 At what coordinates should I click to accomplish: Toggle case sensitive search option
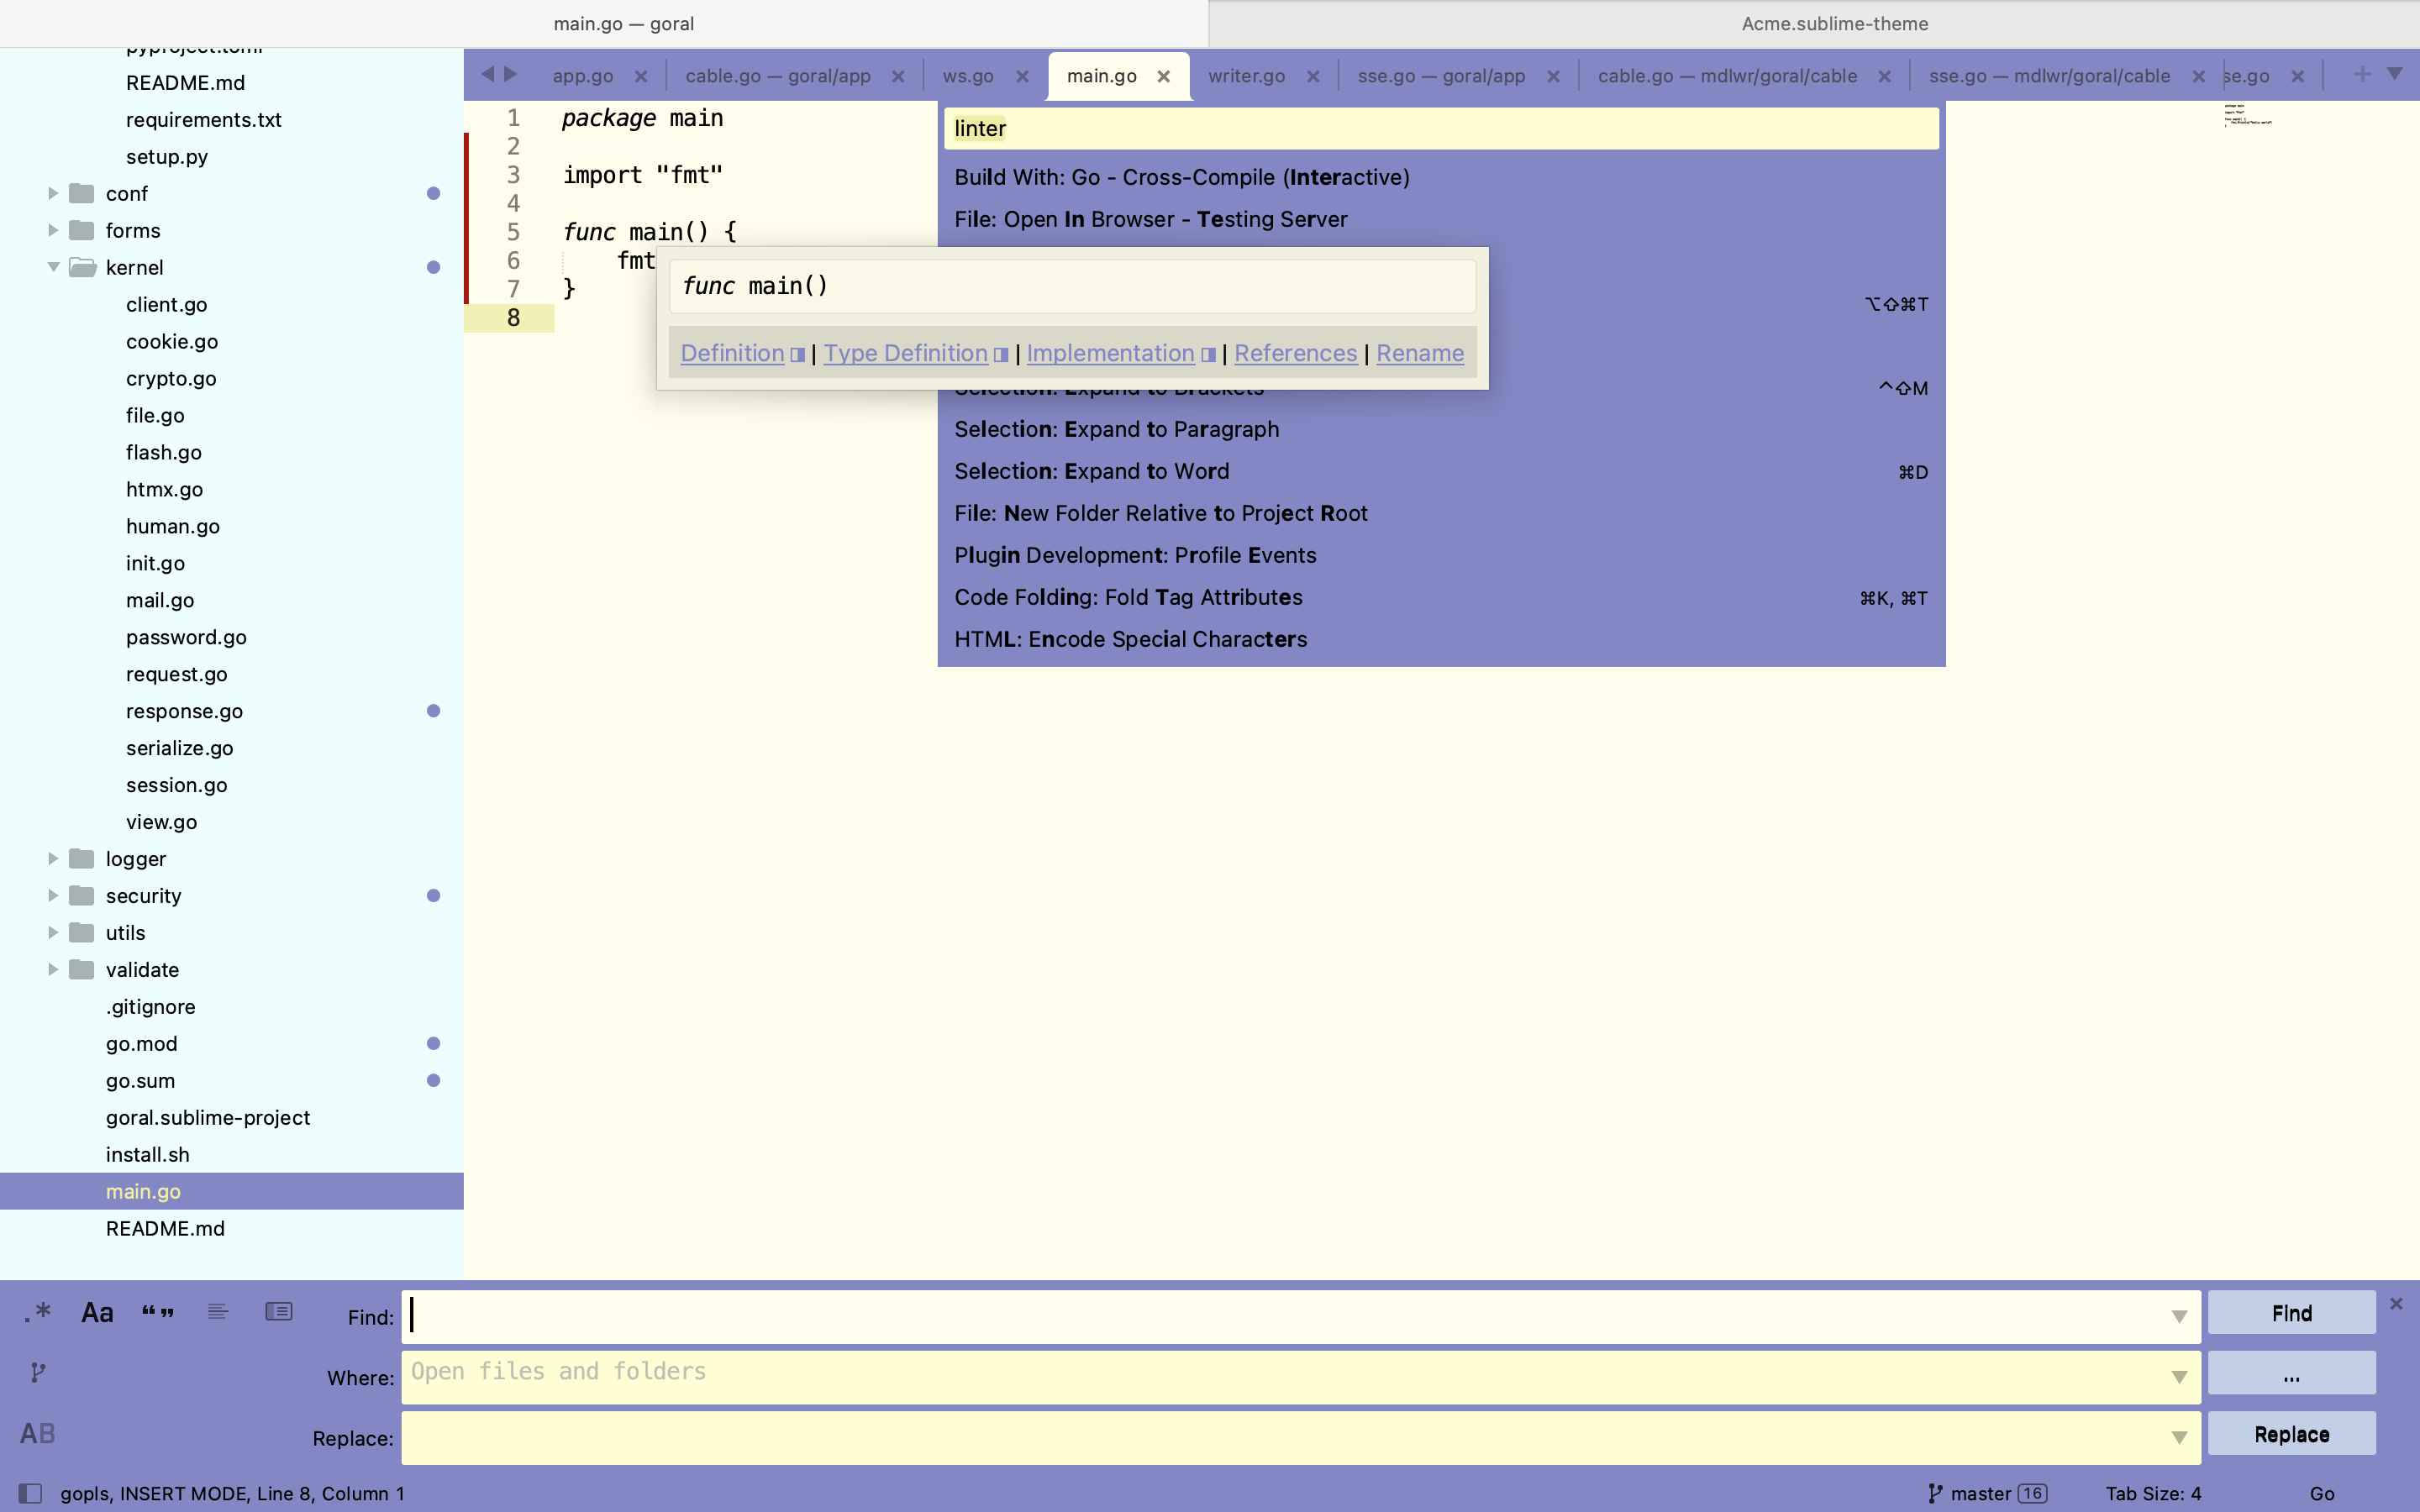pos(97,1312)
